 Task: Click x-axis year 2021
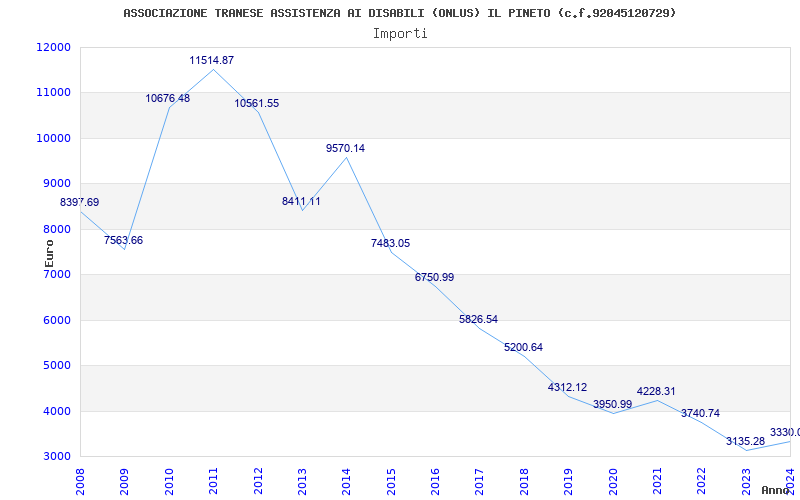point(657,481)
